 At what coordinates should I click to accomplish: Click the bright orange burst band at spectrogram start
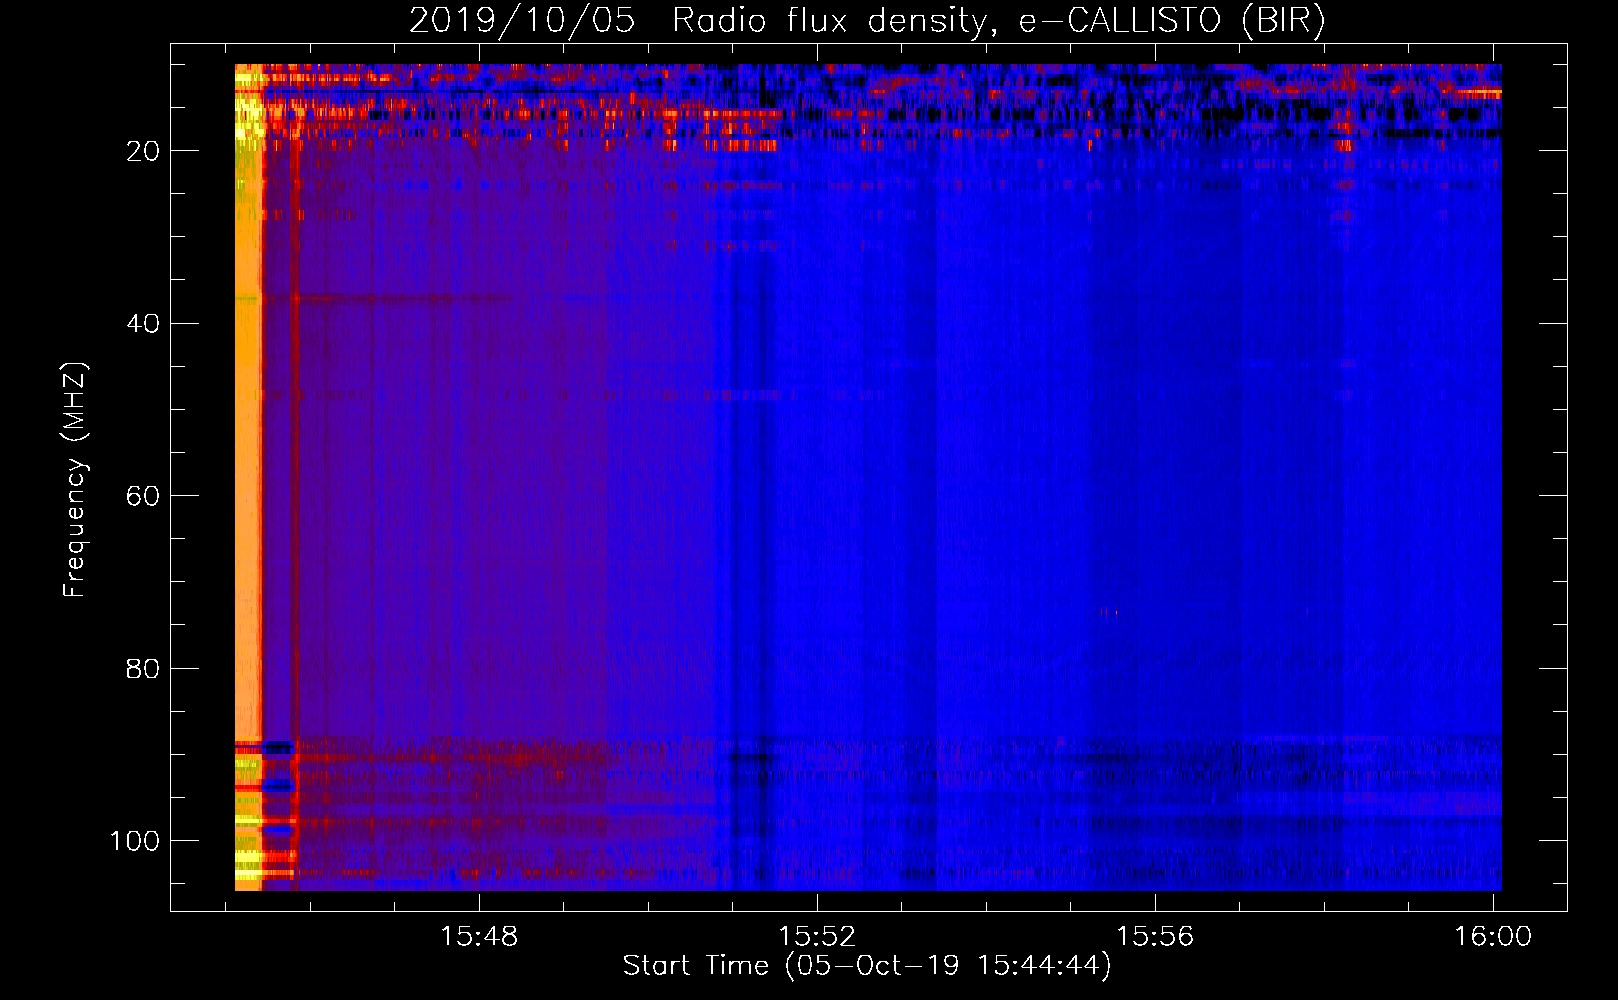[x=248, y=477]
